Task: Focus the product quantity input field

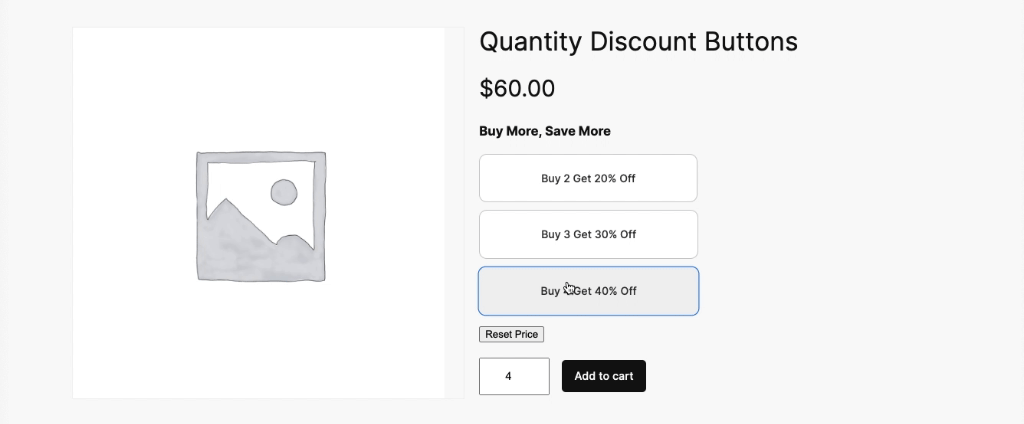Action: [x=514, y=376]
